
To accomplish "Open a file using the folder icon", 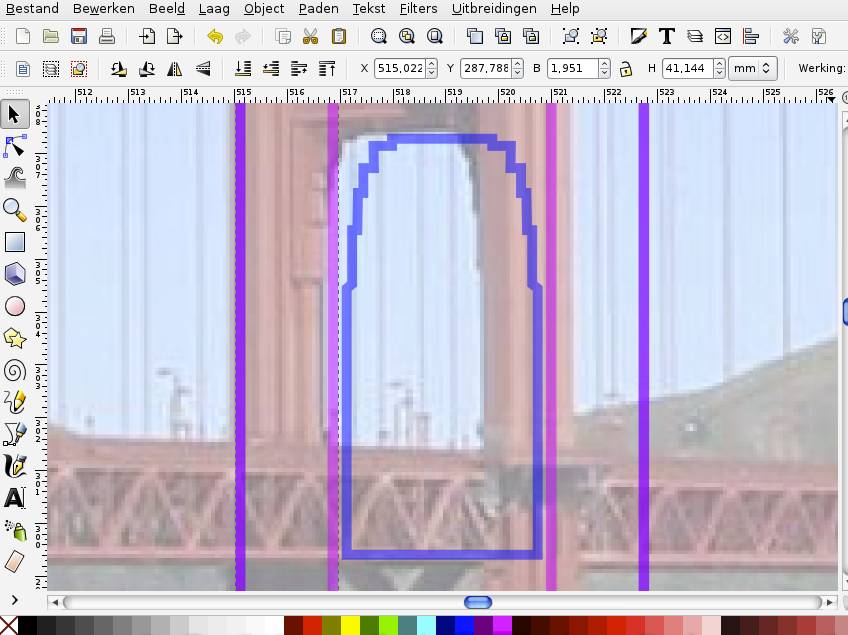I will [x=51, y=36].
